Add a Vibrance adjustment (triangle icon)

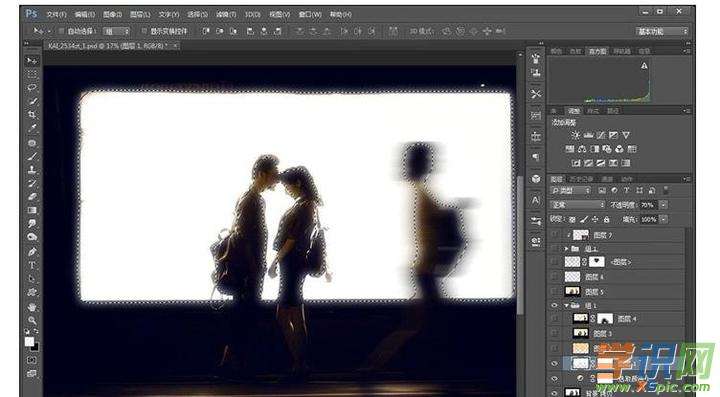click(x=625, y=135)
